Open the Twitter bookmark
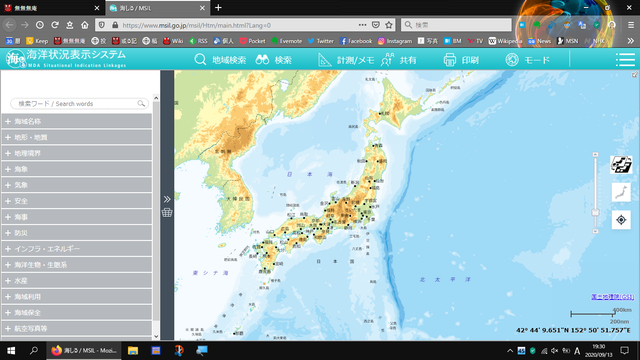This screenshot has width=640, height=360. pos(321,41)
